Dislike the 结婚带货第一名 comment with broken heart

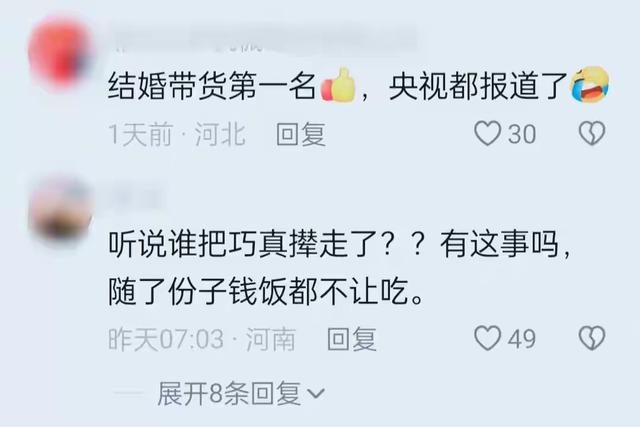(x=592, y=133)
